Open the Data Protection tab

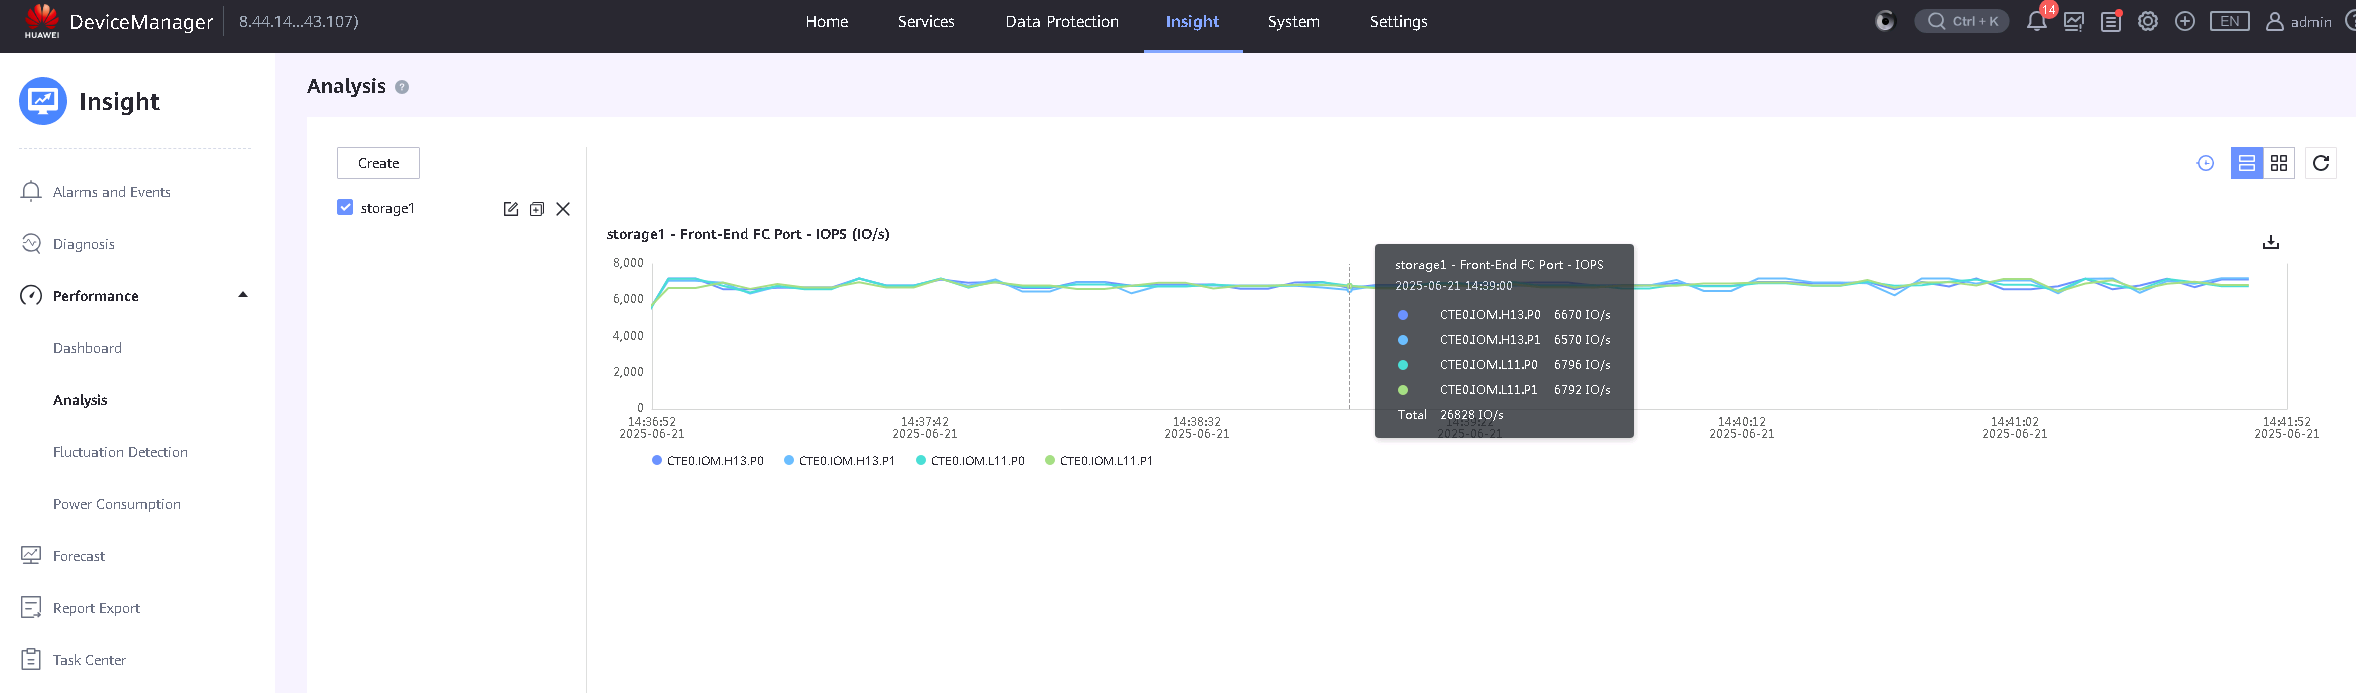tap(1062, 21)
